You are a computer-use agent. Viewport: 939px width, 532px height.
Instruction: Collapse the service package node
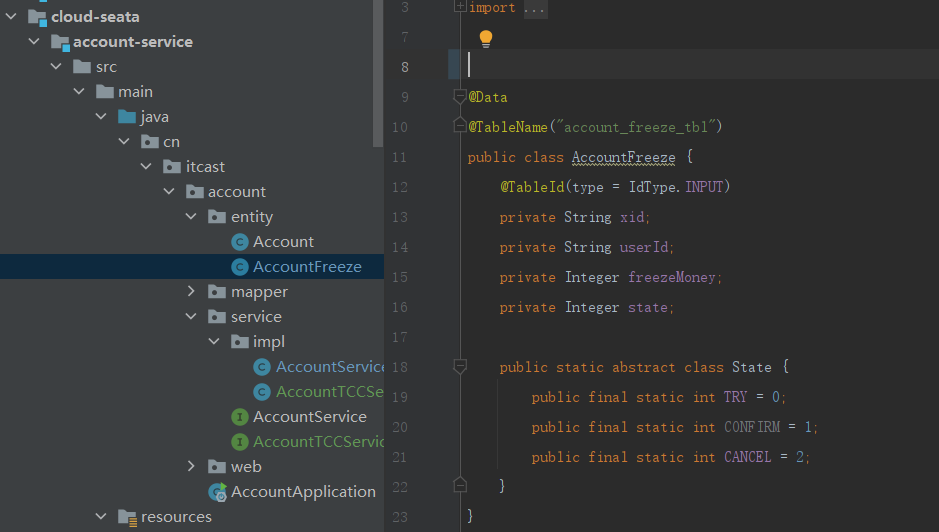191,316
